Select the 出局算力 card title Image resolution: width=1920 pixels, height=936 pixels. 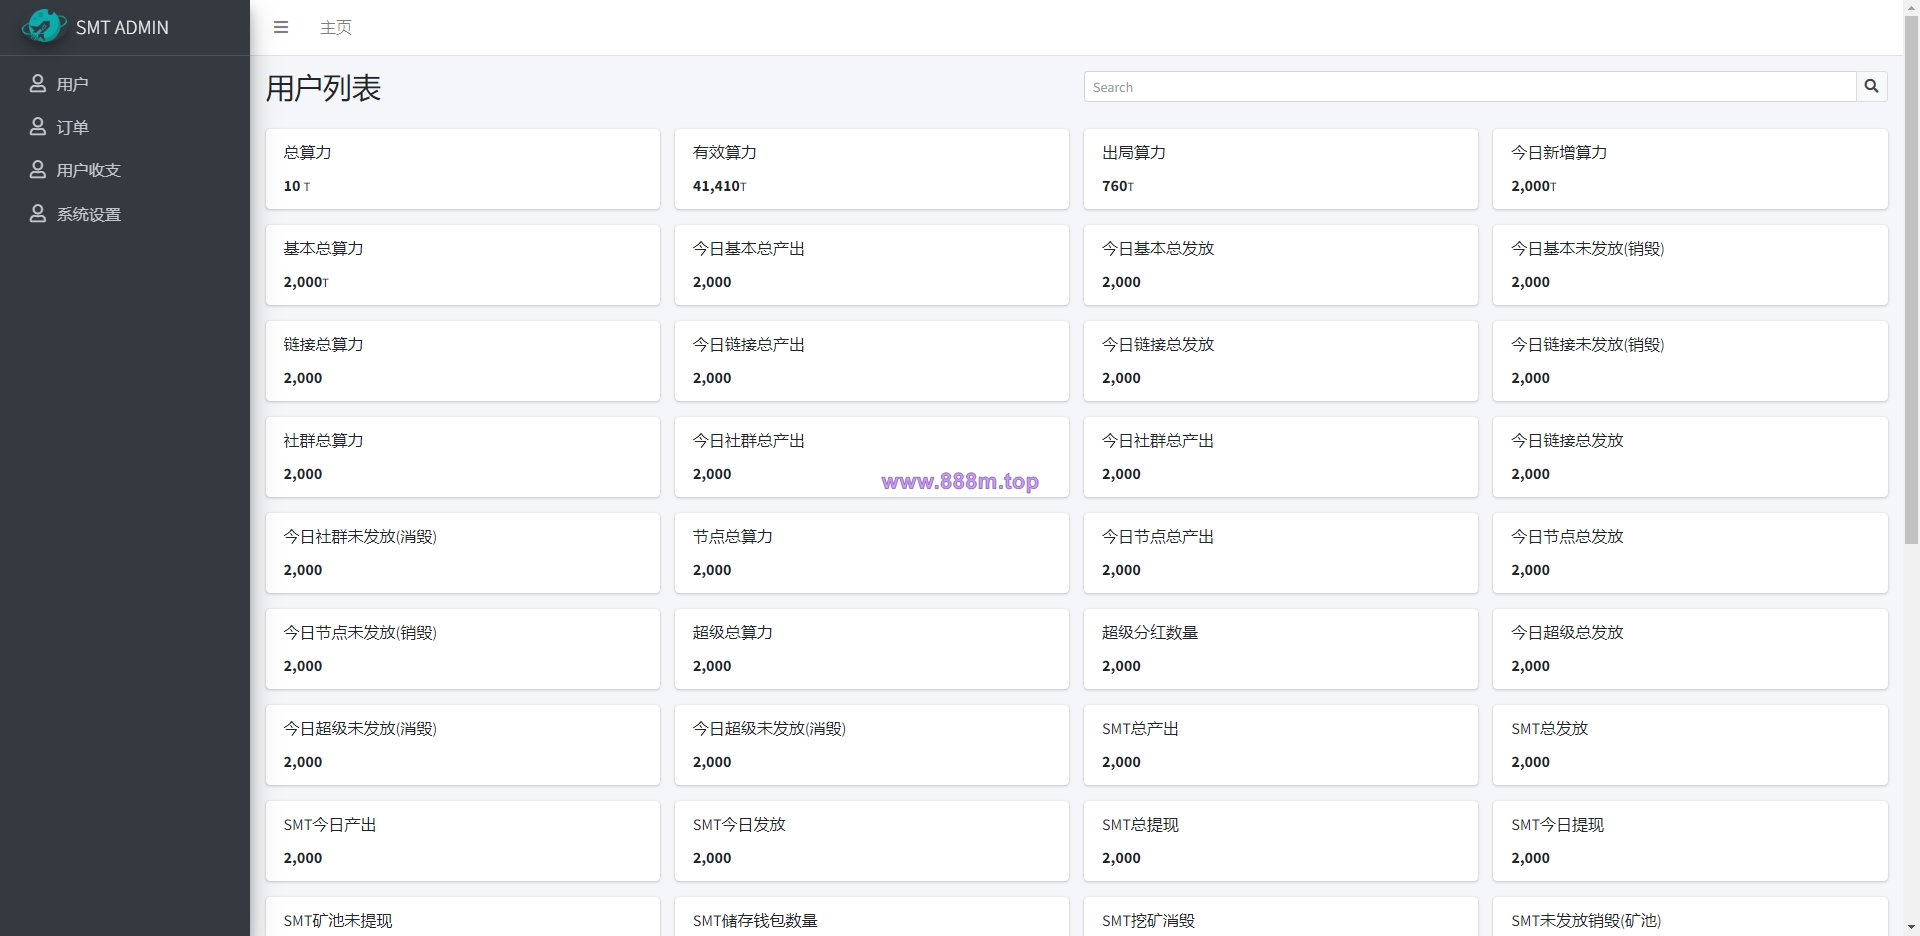coord(1134,153)
